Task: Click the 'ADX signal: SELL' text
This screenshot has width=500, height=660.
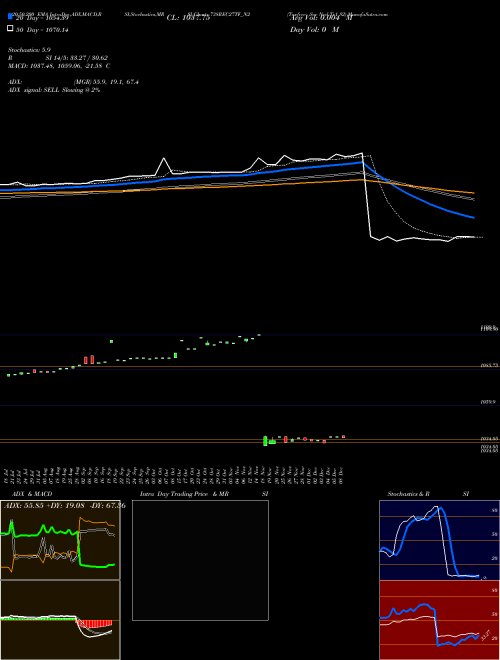Action: pyautogui.click(x=54, y=90)
